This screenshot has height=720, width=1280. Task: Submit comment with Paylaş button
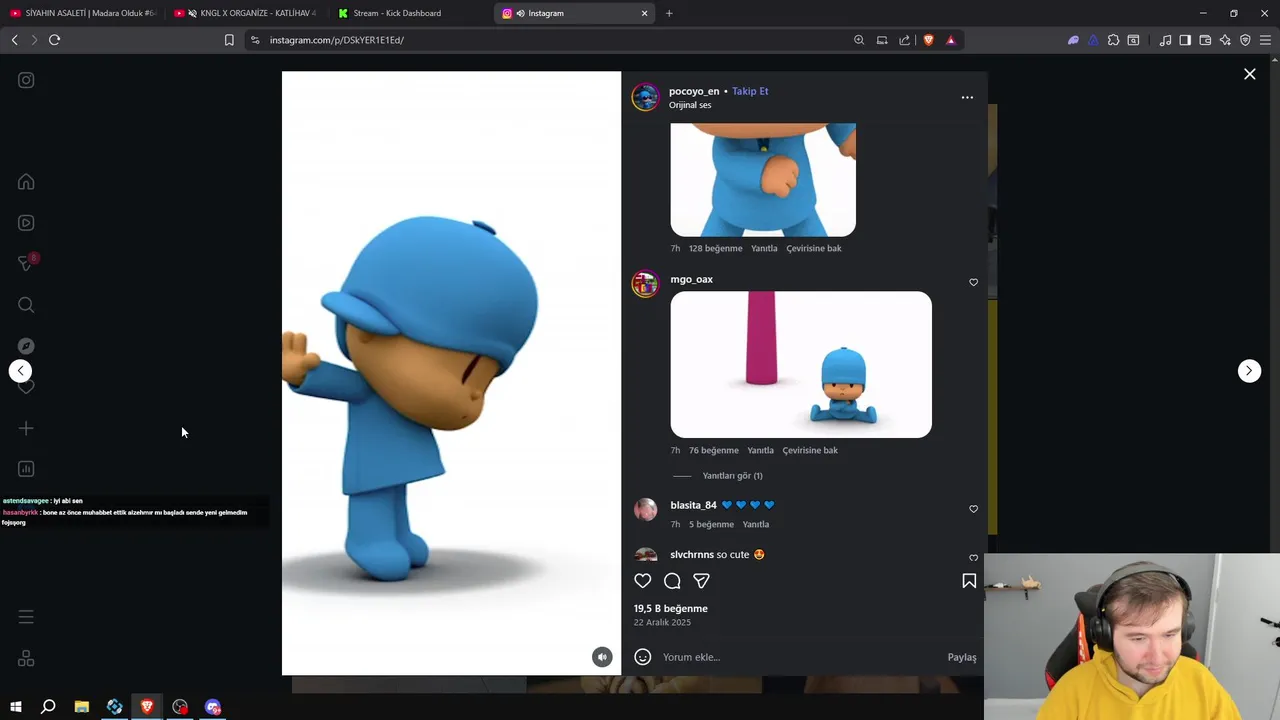(x=962, y=657)
